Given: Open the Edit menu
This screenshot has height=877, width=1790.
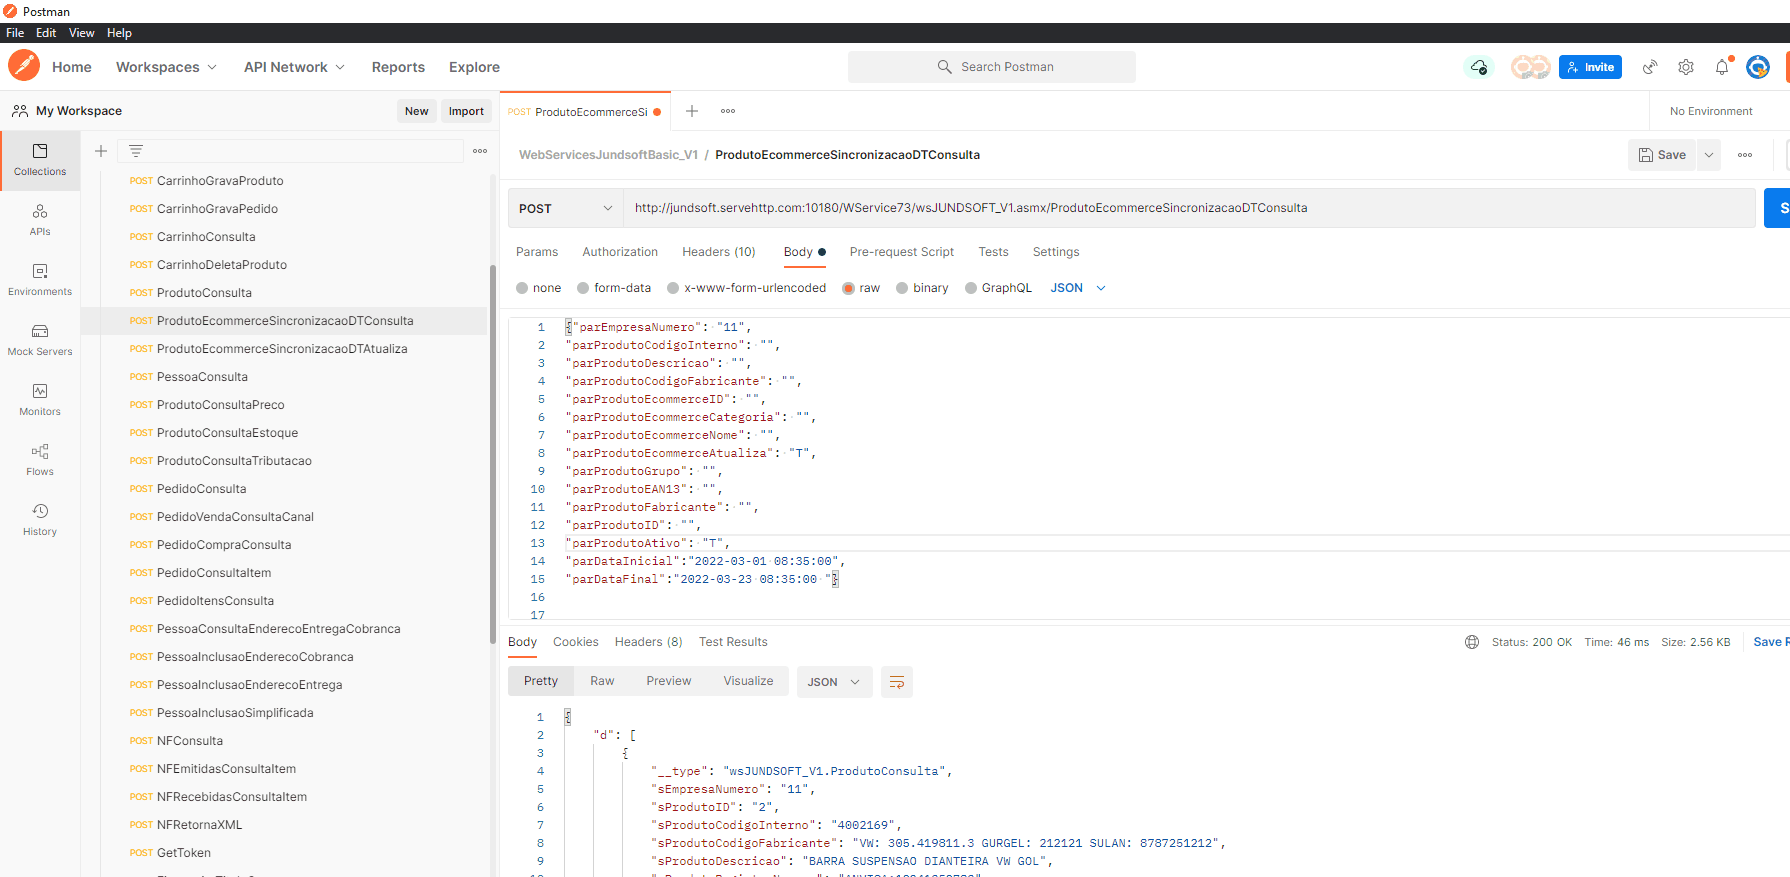Looking at the screenshot, I should point(46,33).
